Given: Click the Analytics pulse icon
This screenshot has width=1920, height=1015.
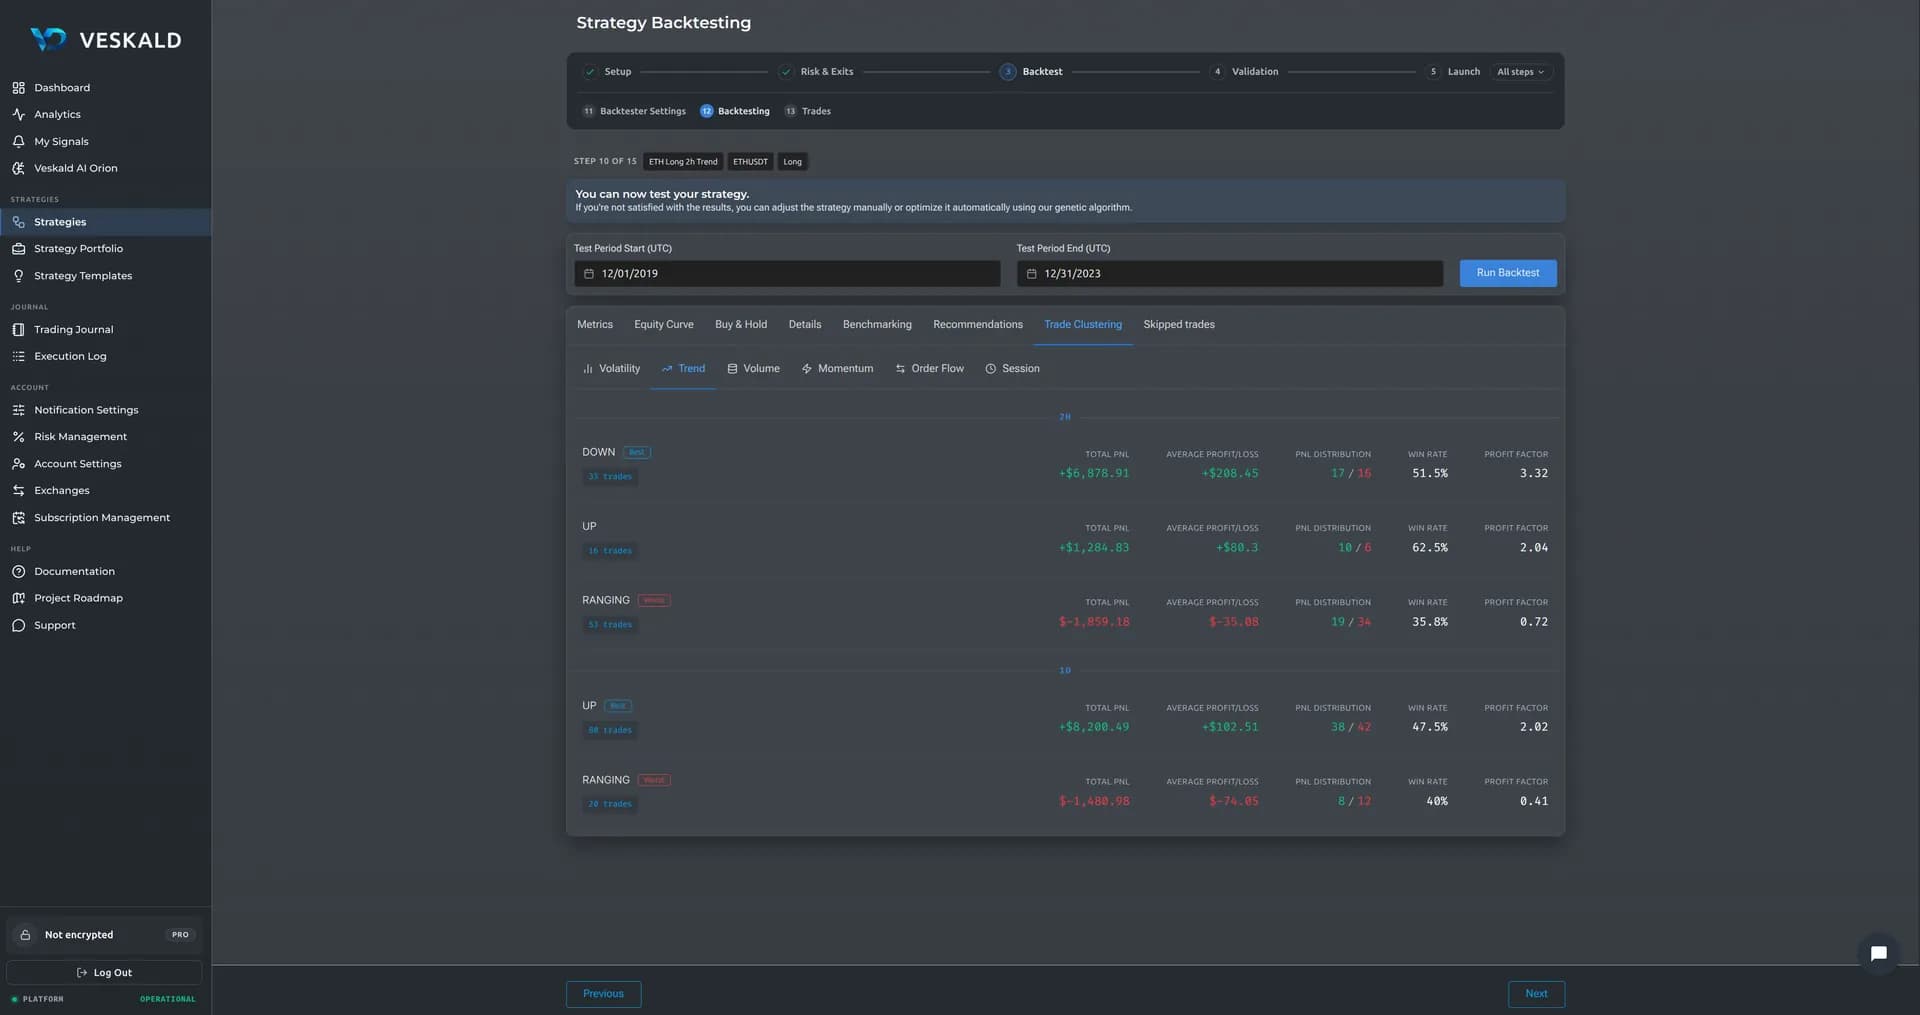Looking at the screenshot, I should point(18,115).
